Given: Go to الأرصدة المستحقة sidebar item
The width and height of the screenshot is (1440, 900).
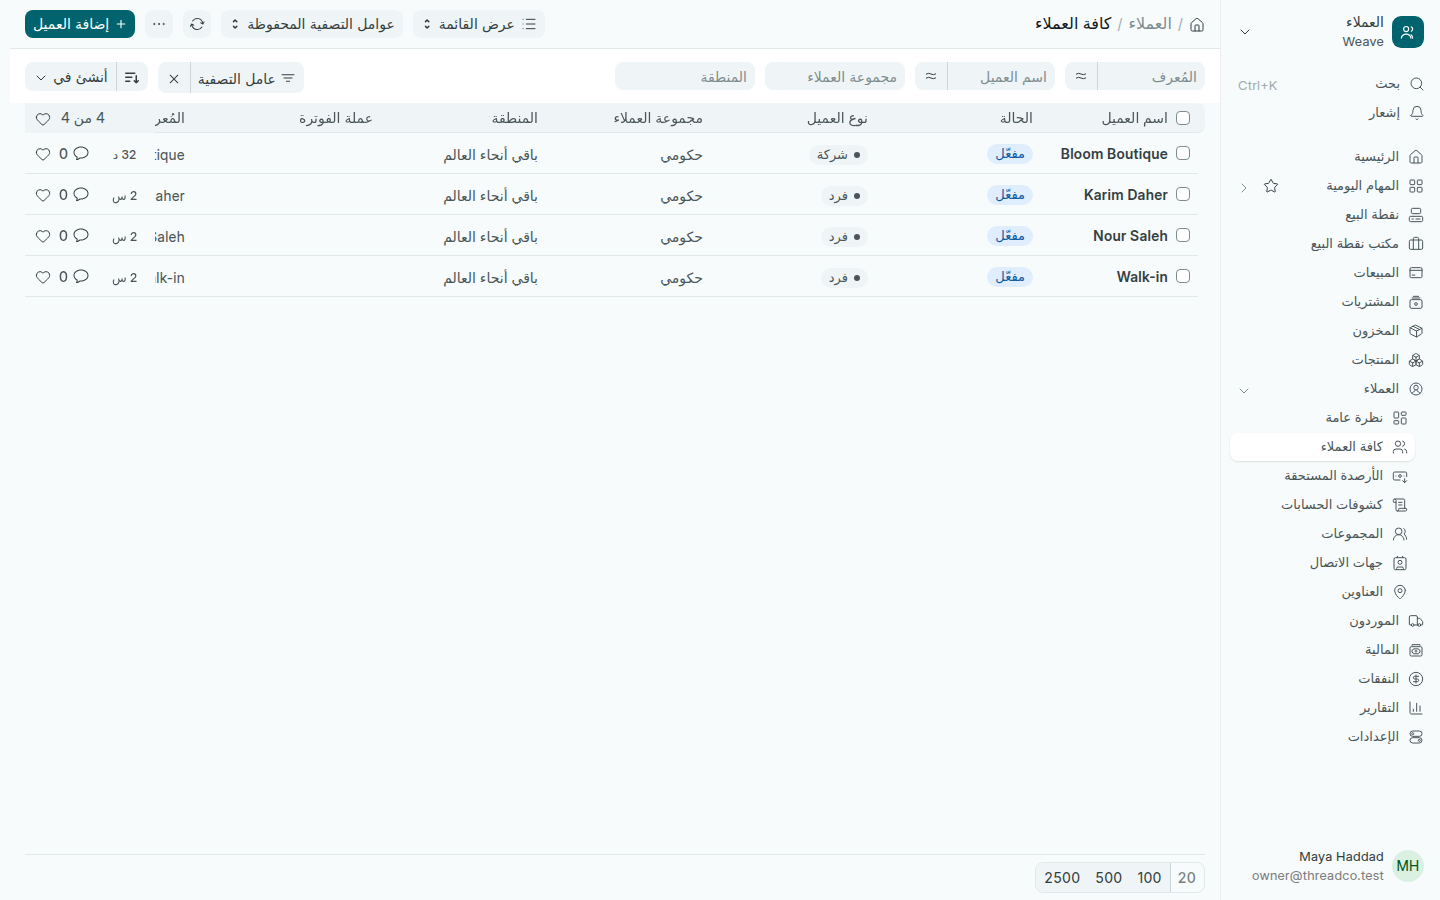Looking at the screenshot, I should click(x=1323, y=476).
